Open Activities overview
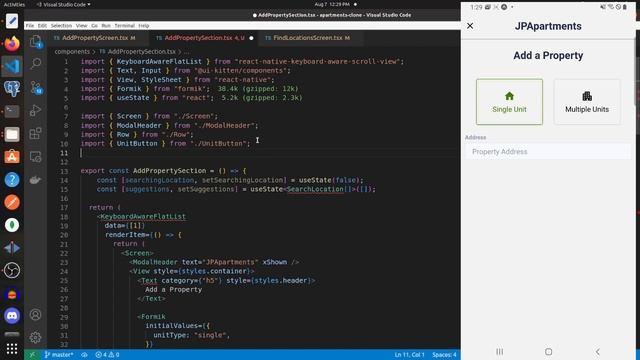This screenshot has height=360, width=640. pos(14,4)
